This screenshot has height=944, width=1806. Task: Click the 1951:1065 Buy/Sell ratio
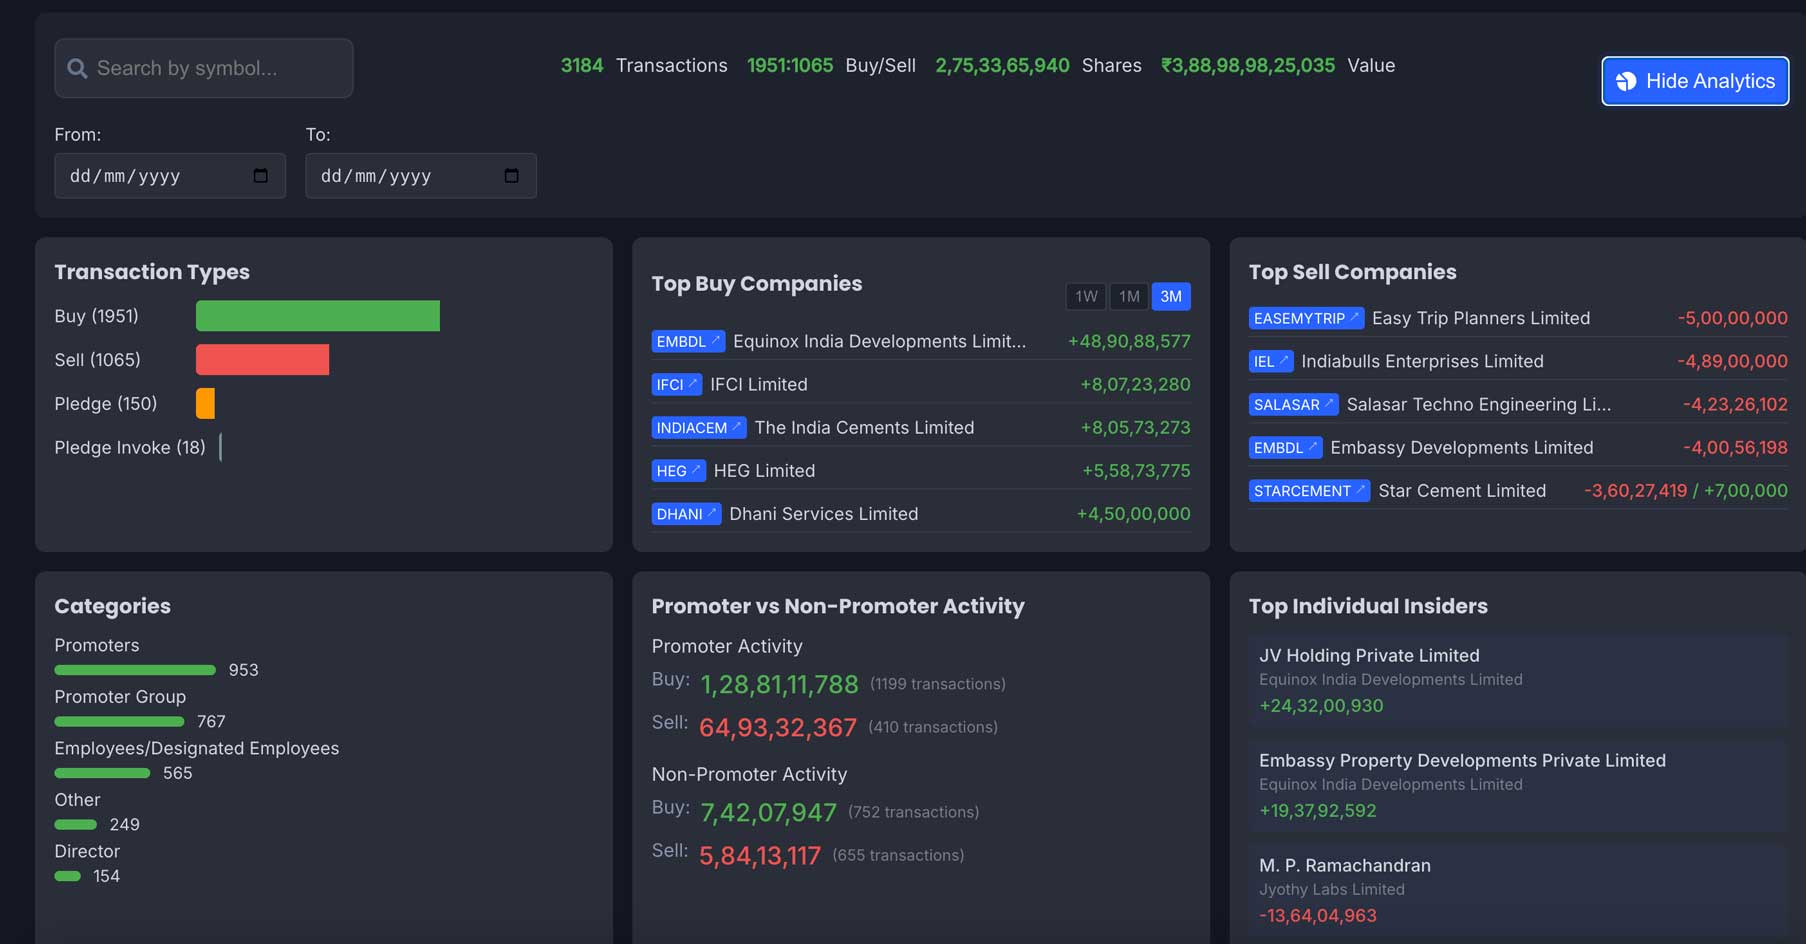790,65
